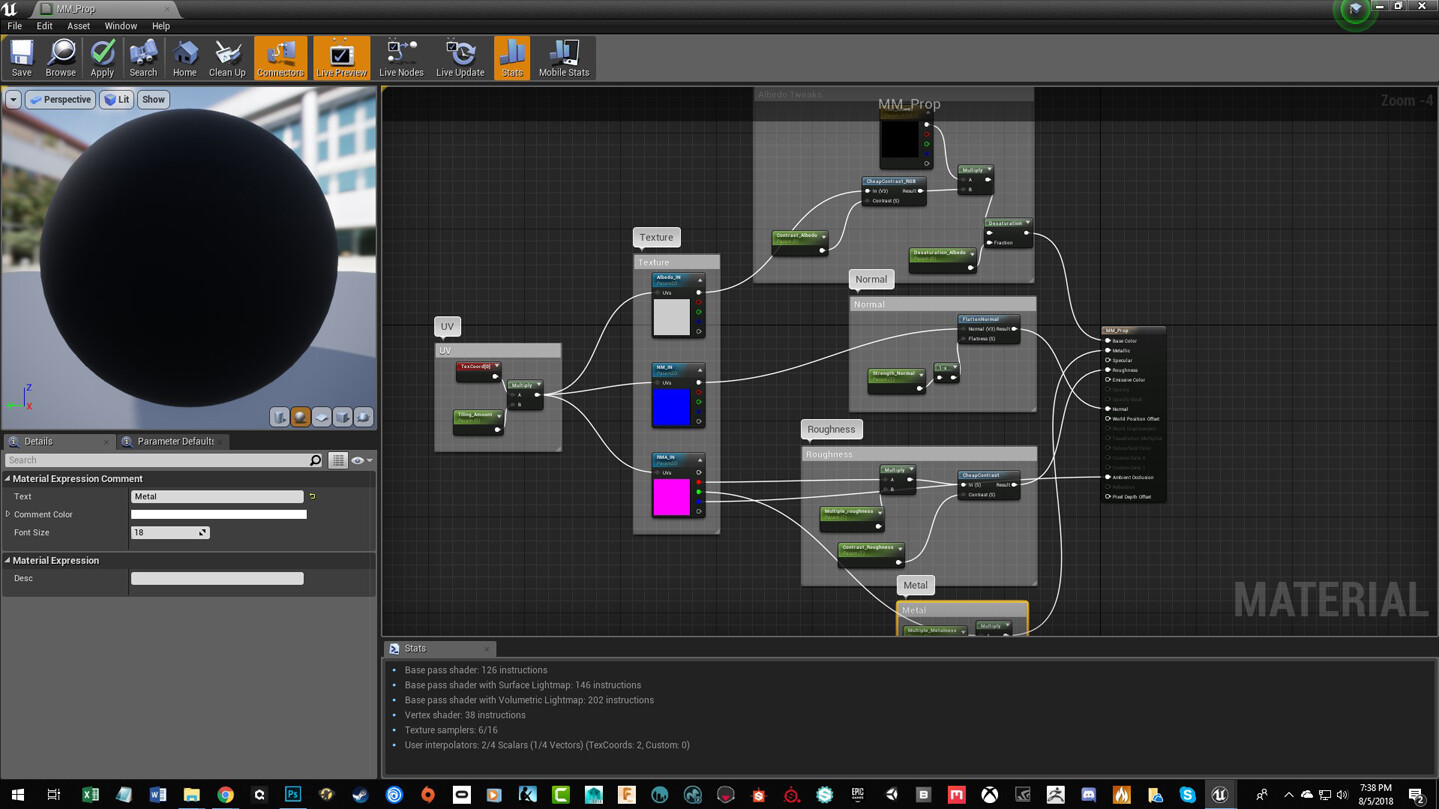The image size is (1439, 809).
Task: Set preview mesh to plane
Action: point(322,417)
